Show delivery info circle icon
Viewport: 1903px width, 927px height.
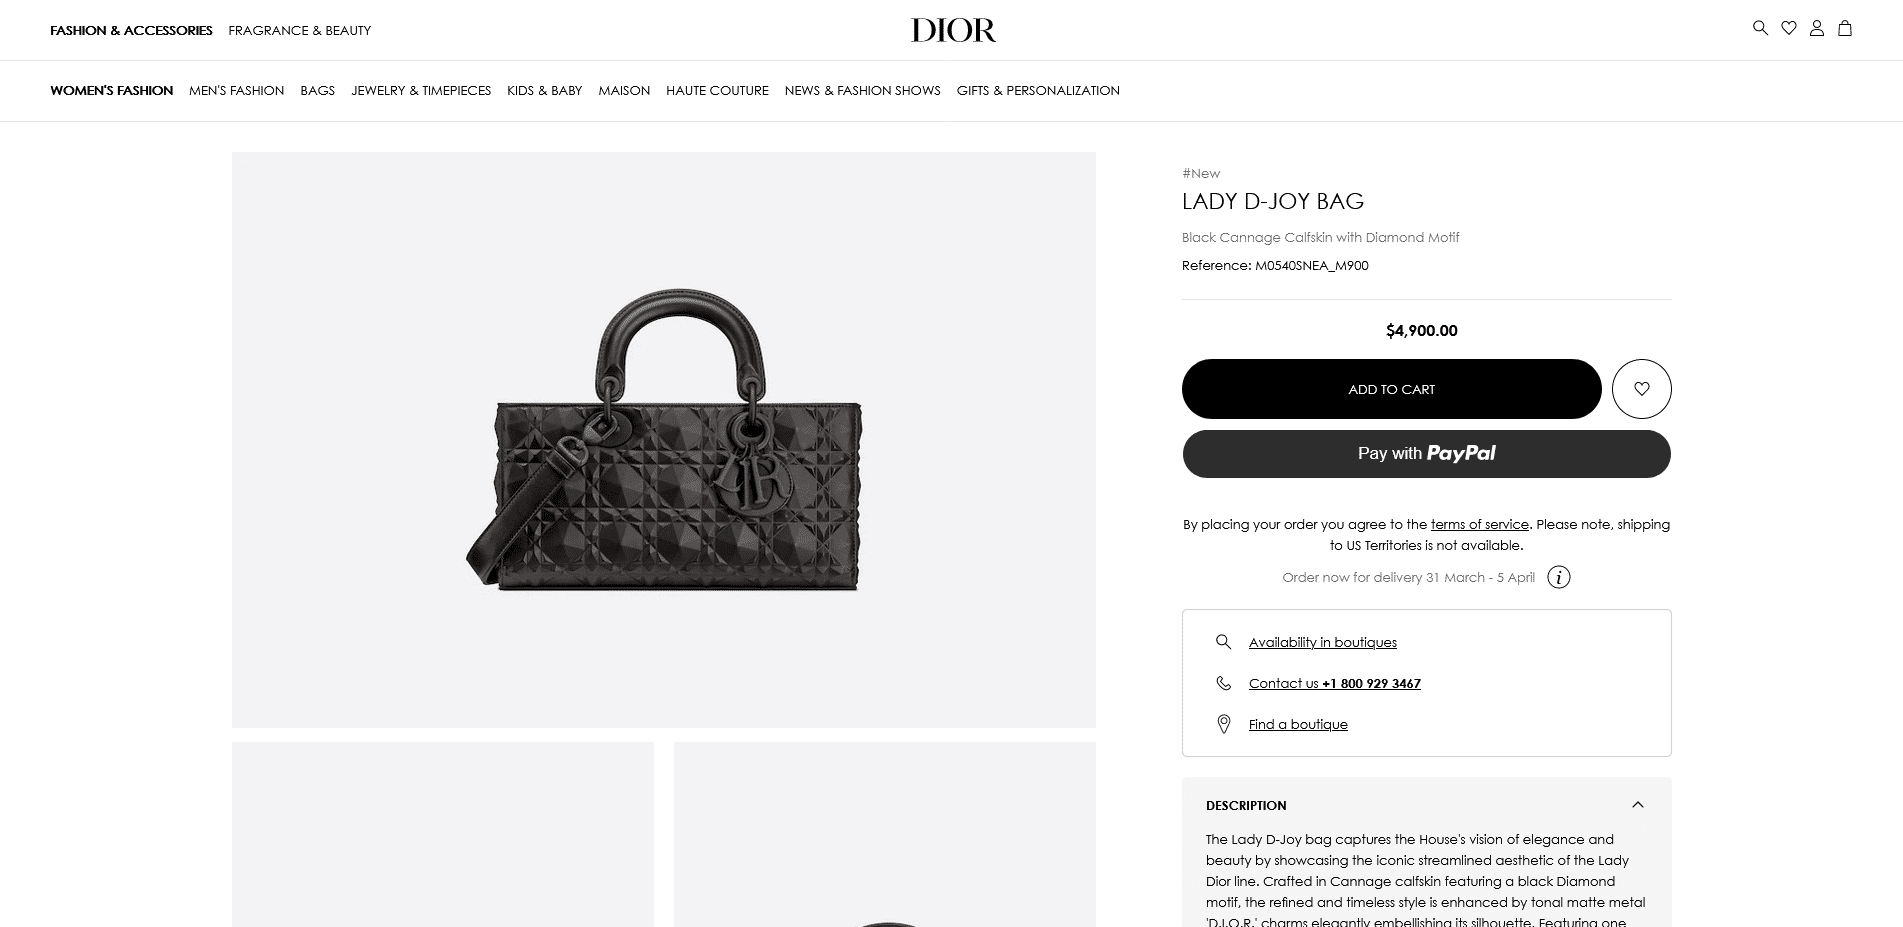pos(1558,577)
